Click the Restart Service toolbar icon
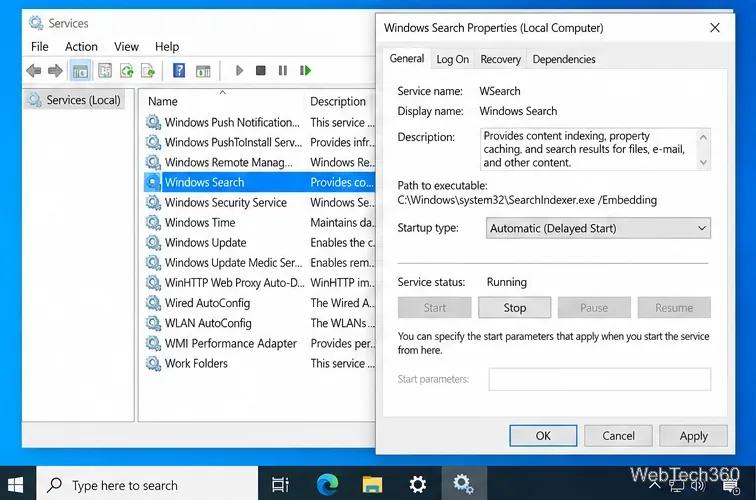Image resolution: width=756 pixels, height=500 pixels. (305, 71)
